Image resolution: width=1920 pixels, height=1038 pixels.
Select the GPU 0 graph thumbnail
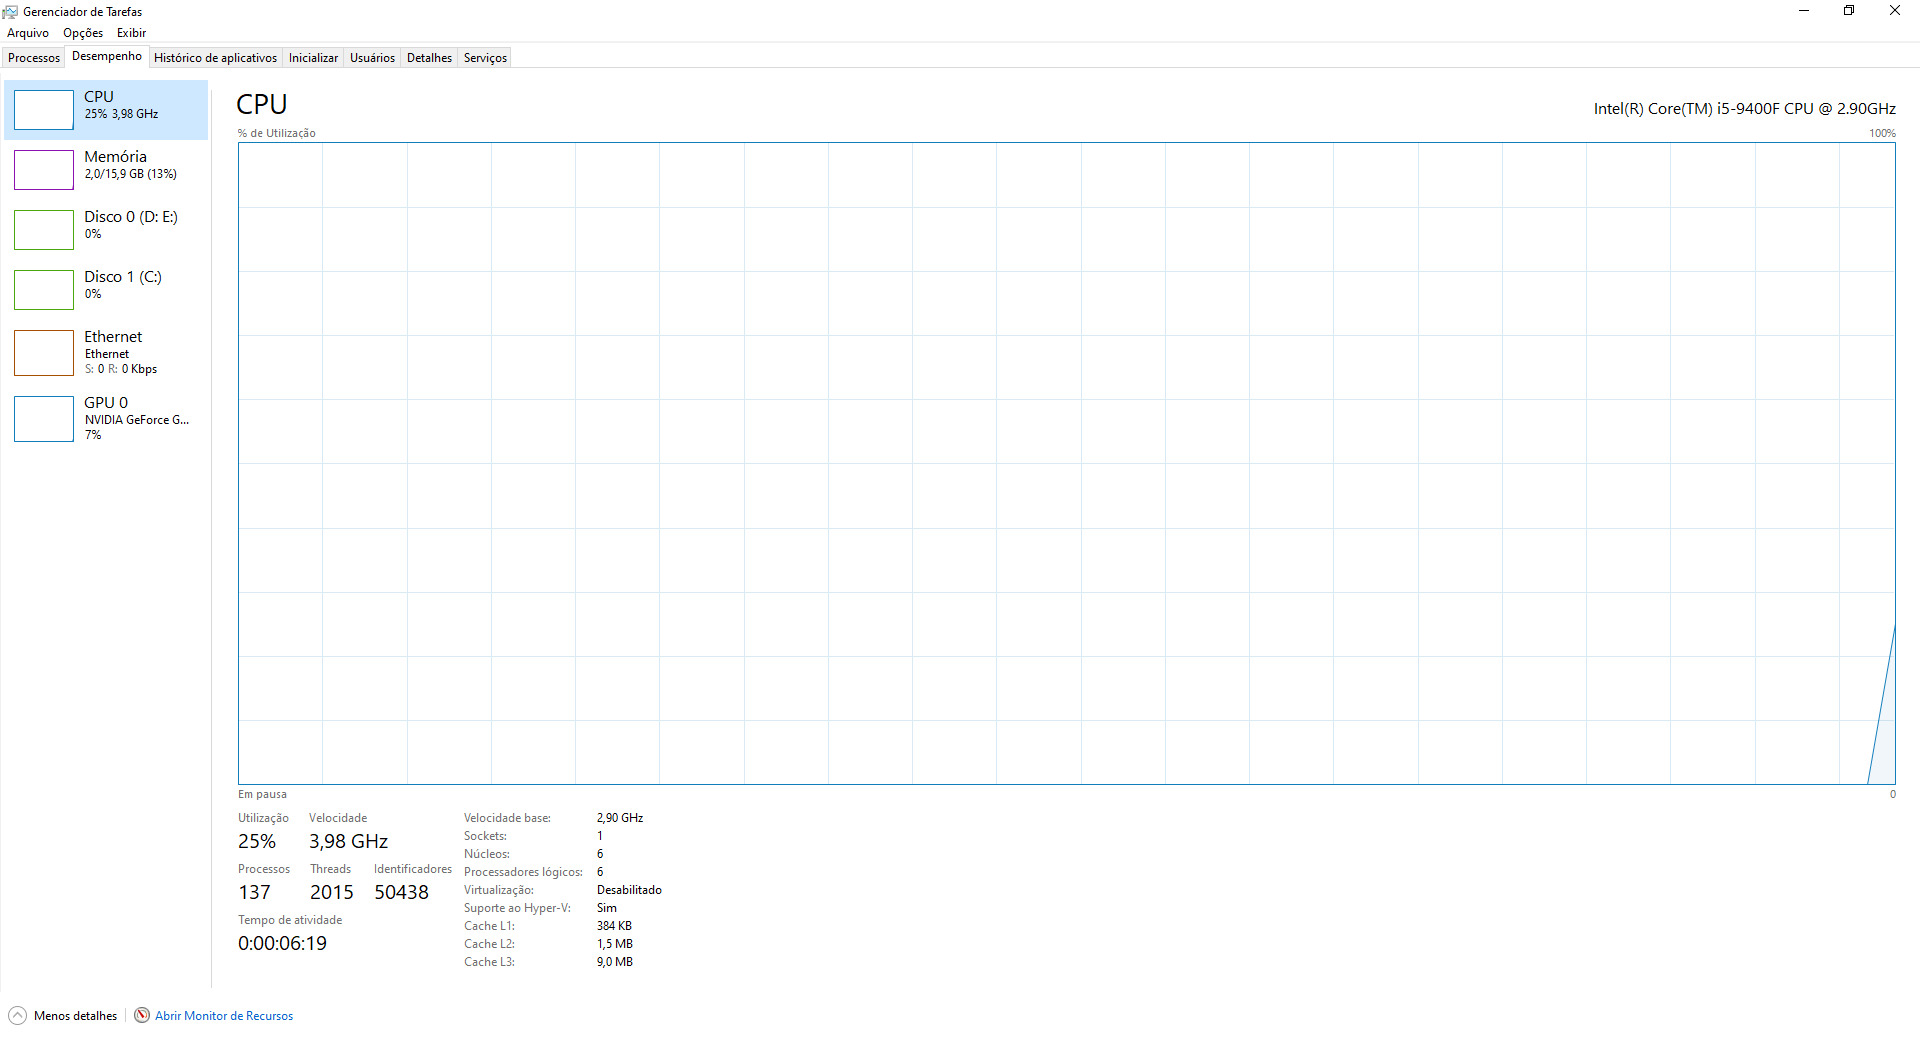tap(44, 419)
